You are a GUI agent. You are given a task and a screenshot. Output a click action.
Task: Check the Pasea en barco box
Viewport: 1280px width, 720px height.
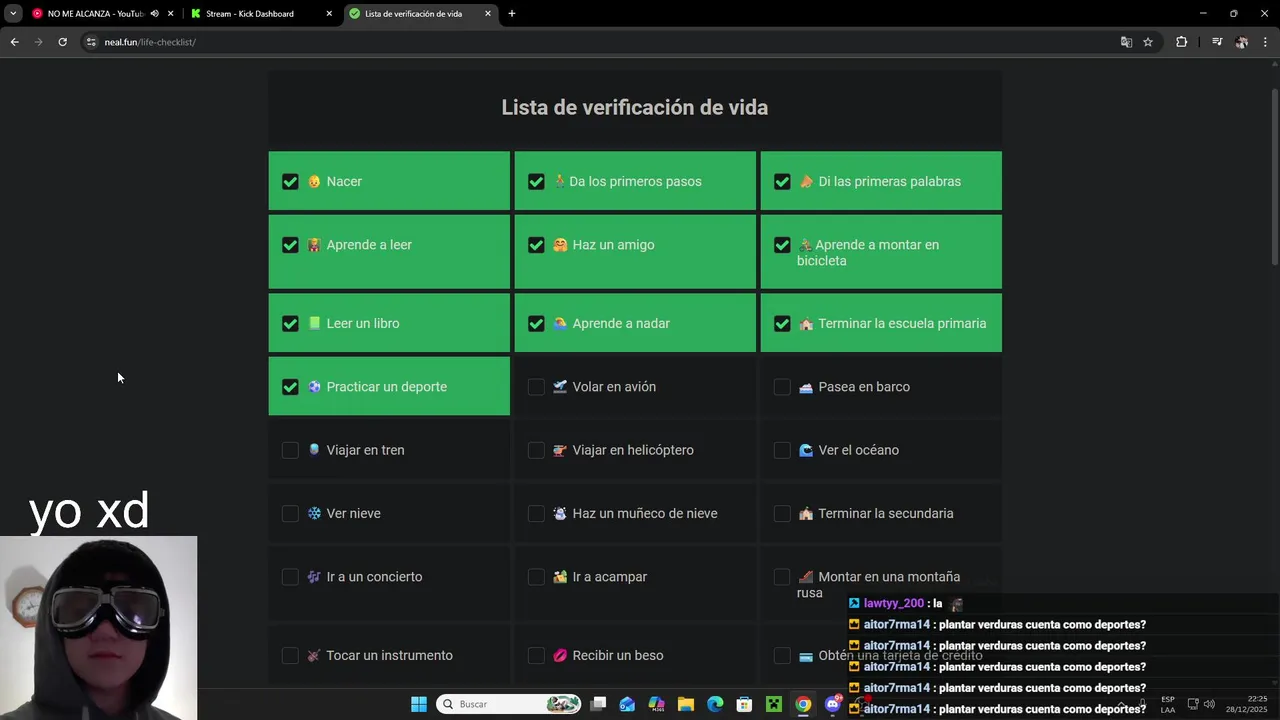(x=782, y=386)
